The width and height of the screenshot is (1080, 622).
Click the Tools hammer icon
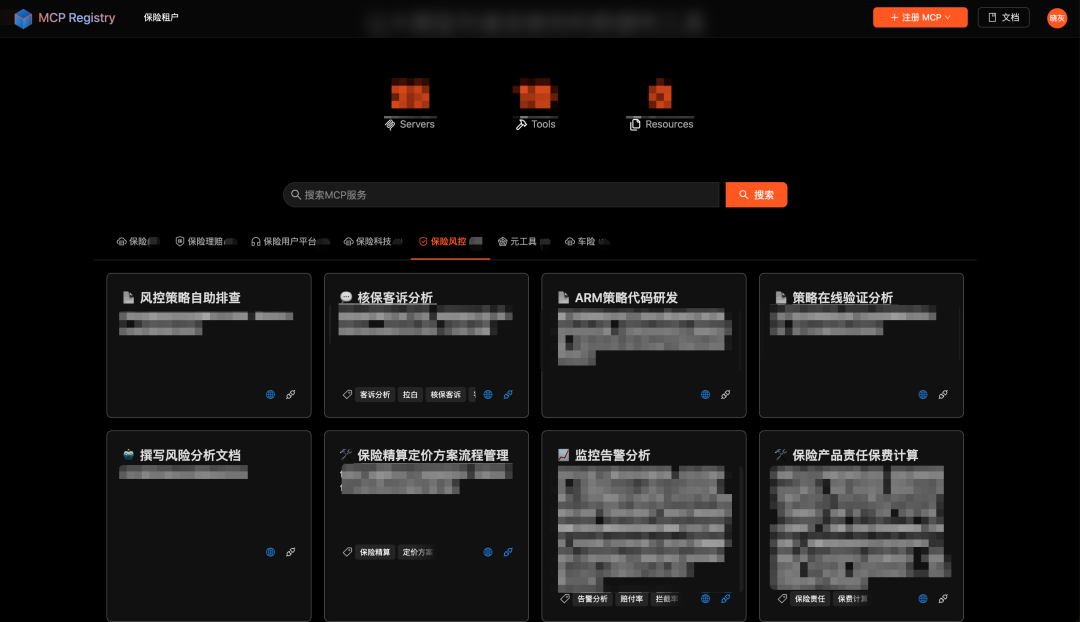[522, 123]
